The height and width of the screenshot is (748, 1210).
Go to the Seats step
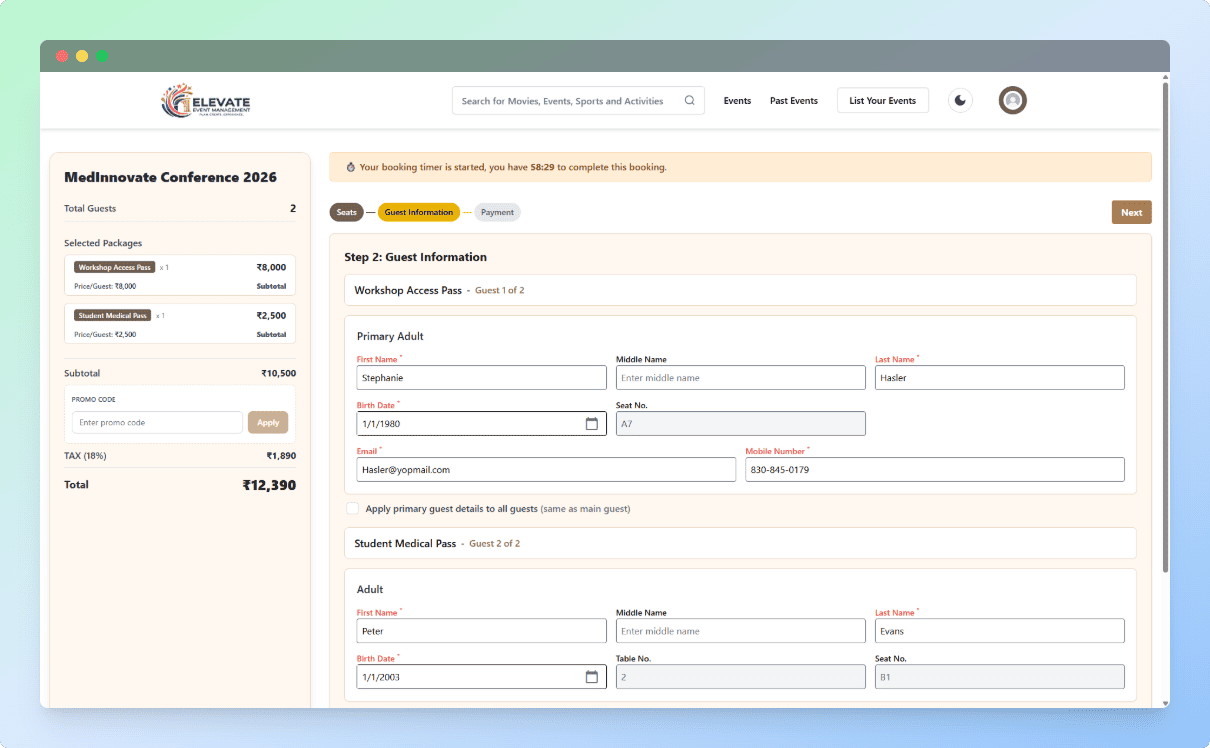(346, 212)
